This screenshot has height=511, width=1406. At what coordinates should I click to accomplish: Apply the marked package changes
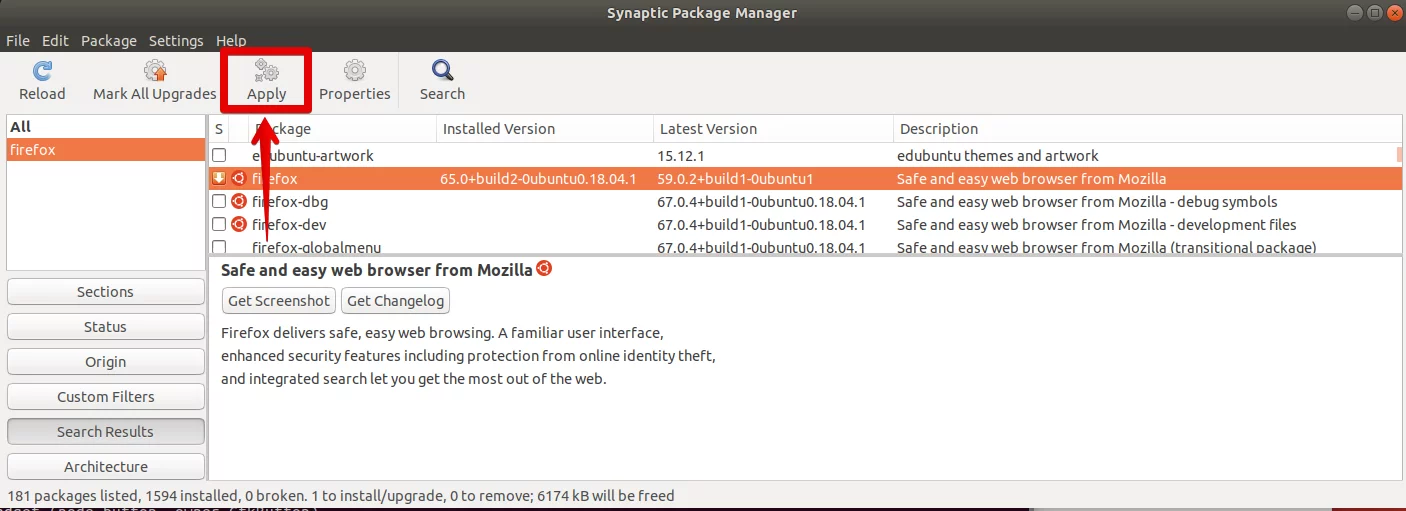point(266,81)
